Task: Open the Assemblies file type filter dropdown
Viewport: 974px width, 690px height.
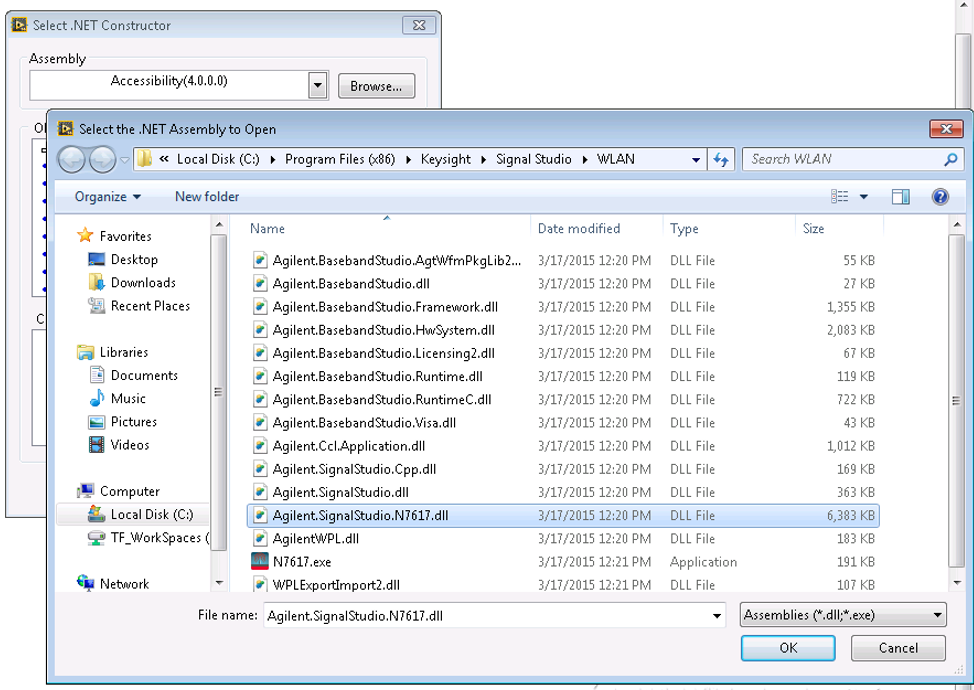Action: click(x=843, y=615)
